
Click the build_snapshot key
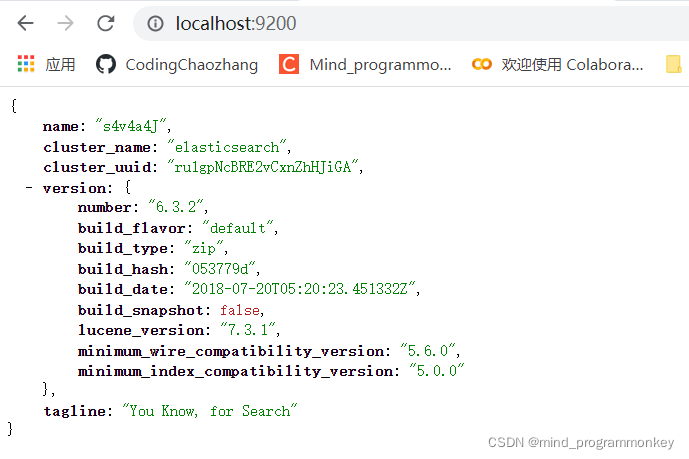pos(142,311)
